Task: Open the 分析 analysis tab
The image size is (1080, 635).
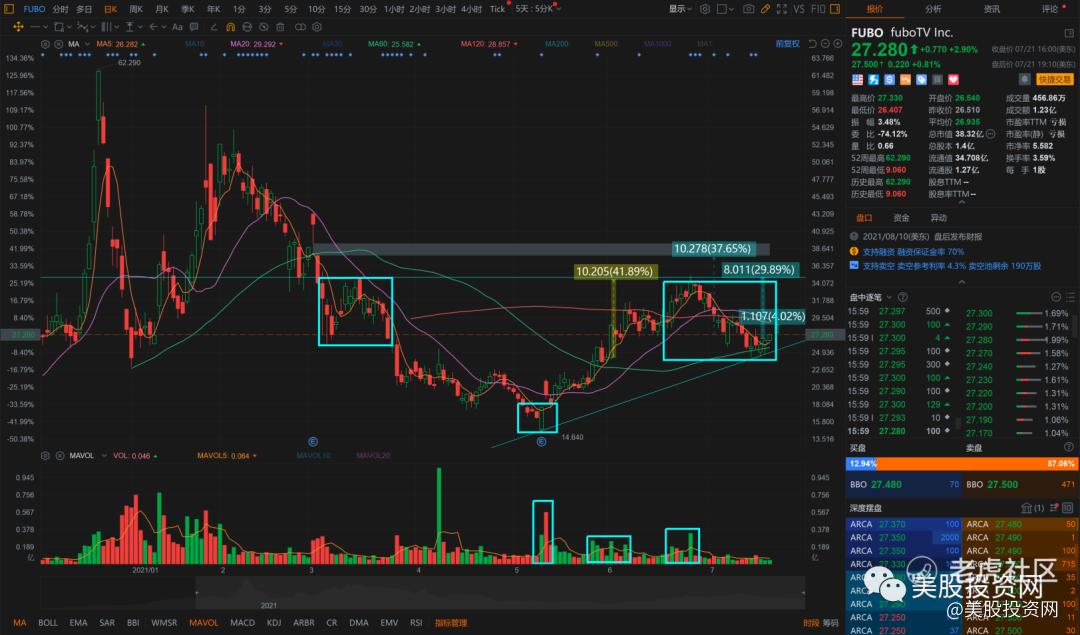Action: click(x=933, y=9)
